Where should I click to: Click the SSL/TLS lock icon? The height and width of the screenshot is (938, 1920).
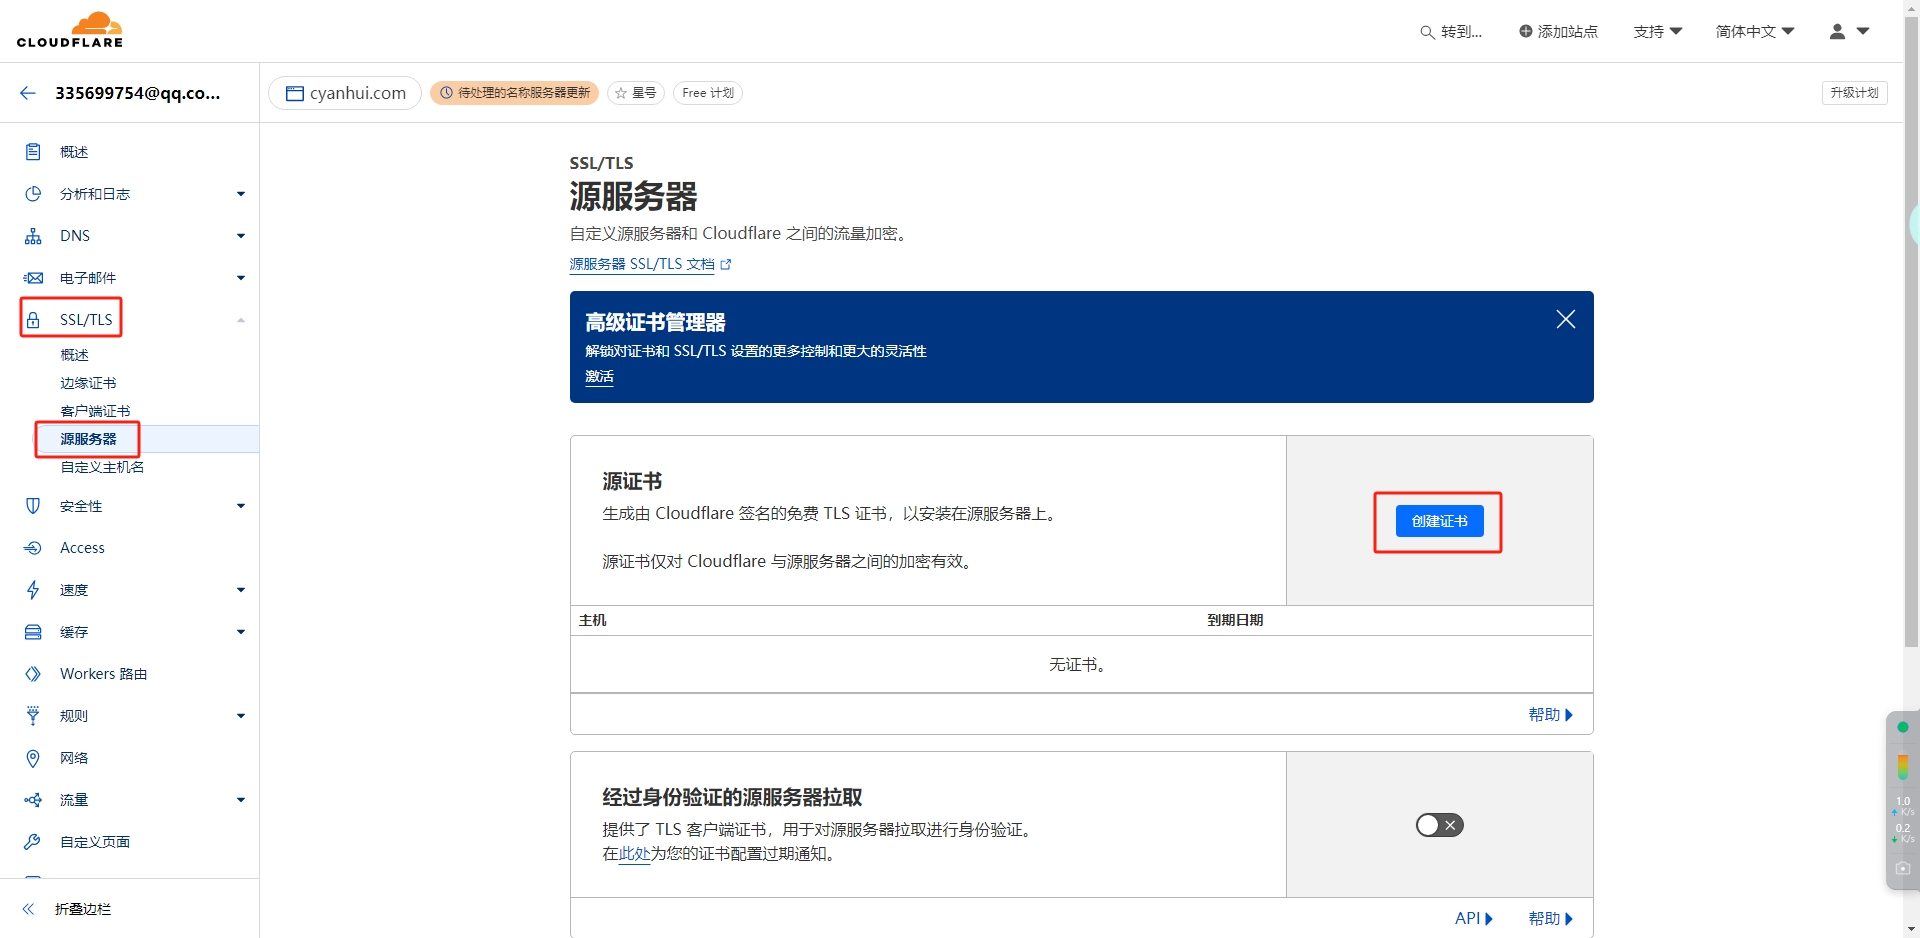[33, 320]
